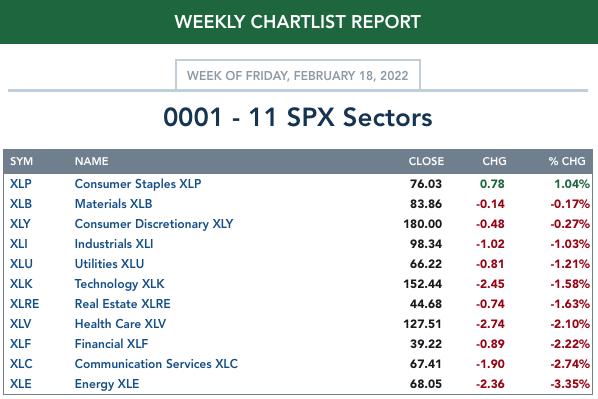This screenshot has height=399, width=598.
Task: Open Financial XLF name link
Action: point(111,344)
